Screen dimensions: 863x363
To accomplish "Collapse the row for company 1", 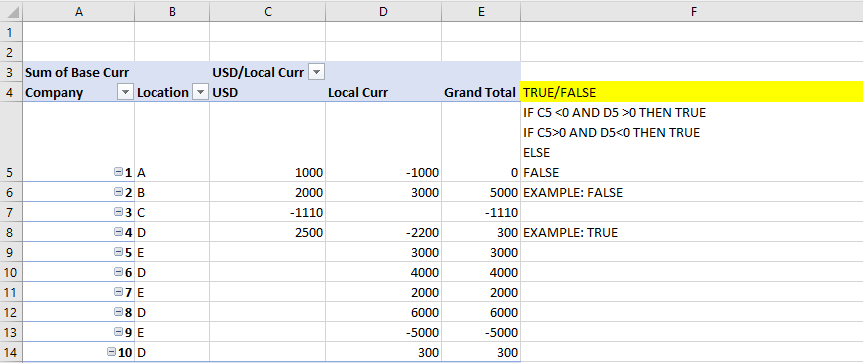I will pyautogui.click(x=118, y=172).
